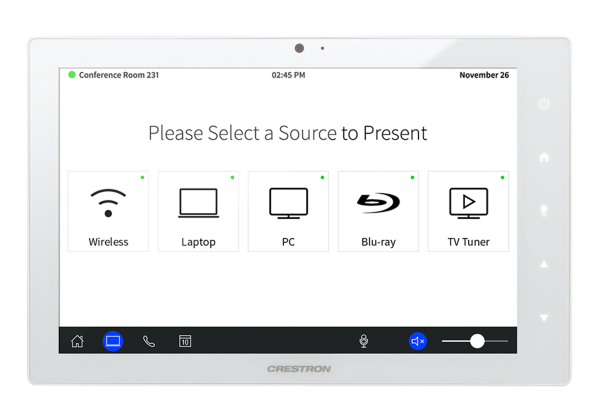Toggle the microphone mute icon
The image size is (600, 409).
364,341
